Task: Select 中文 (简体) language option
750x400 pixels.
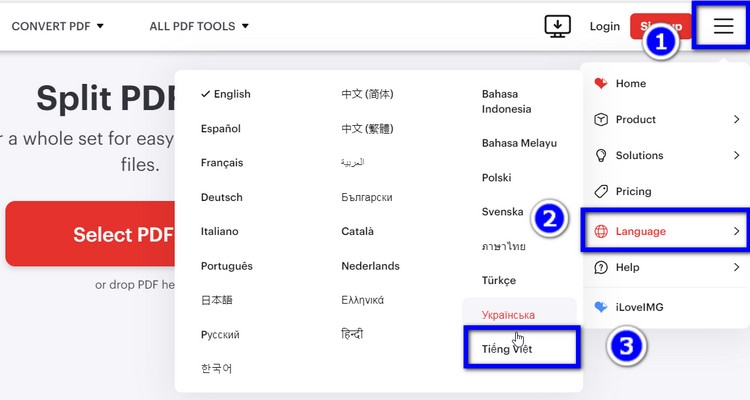Action: [x=367, y=94]
